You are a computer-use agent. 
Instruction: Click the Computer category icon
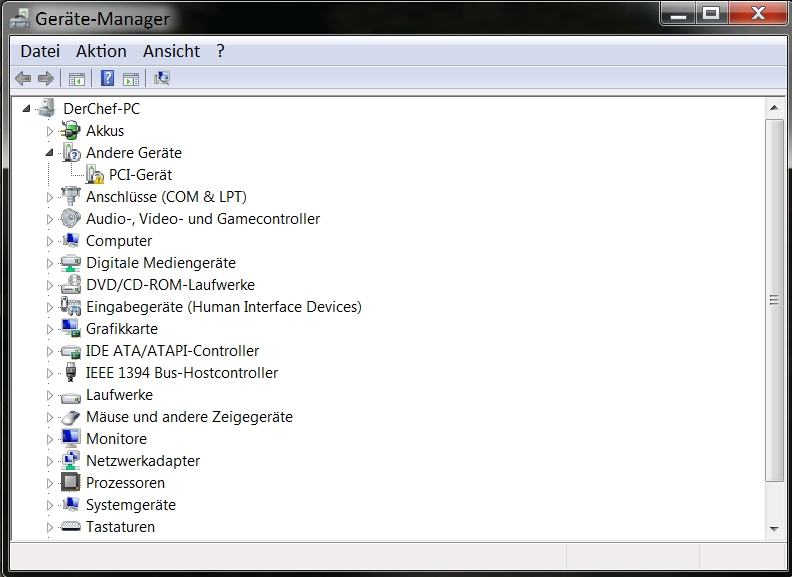[x=70, y=241]
